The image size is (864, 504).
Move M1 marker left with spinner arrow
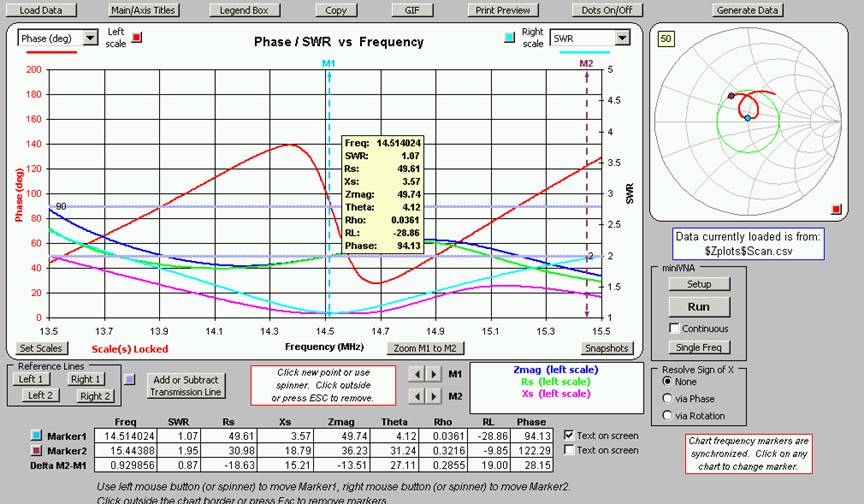[418, 373]
